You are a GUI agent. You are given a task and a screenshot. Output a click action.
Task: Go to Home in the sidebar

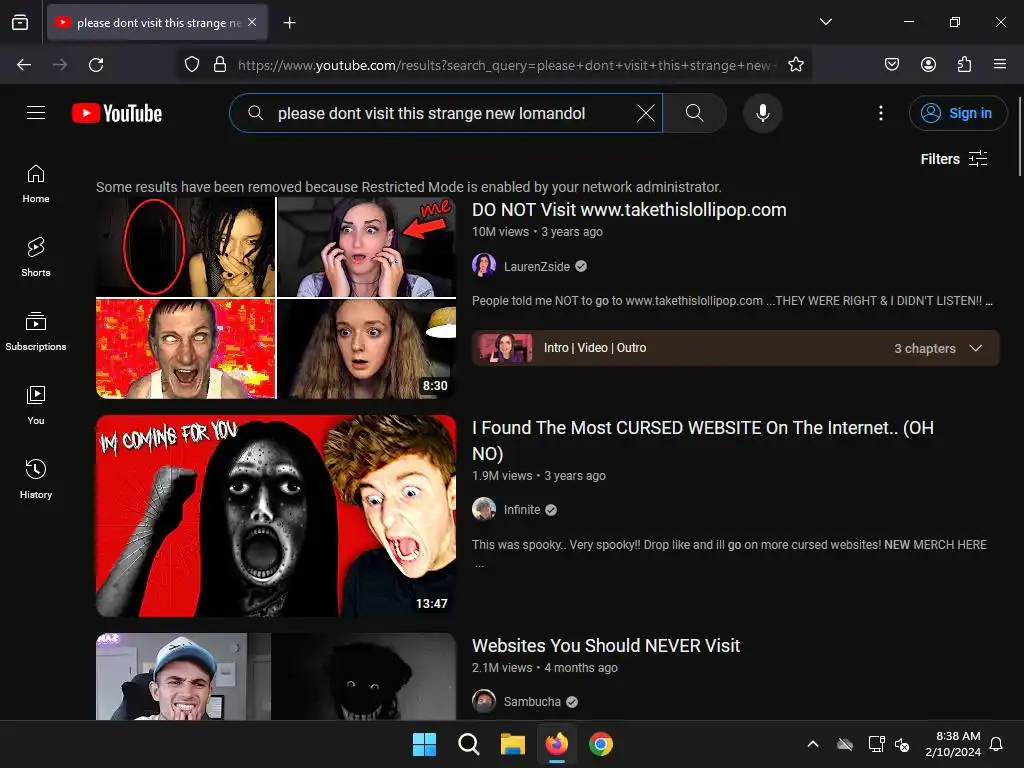pos(36,184)
